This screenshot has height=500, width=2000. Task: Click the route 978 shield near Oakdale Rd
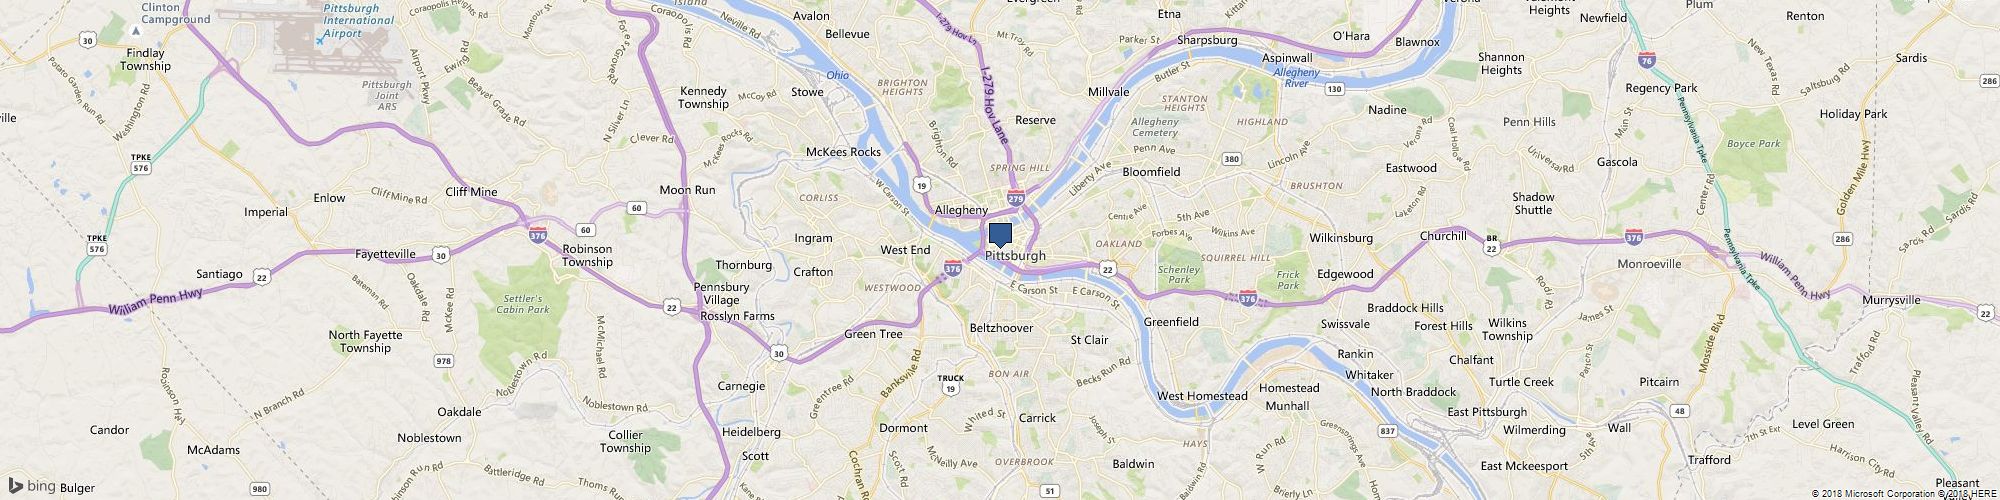[443, 360]
